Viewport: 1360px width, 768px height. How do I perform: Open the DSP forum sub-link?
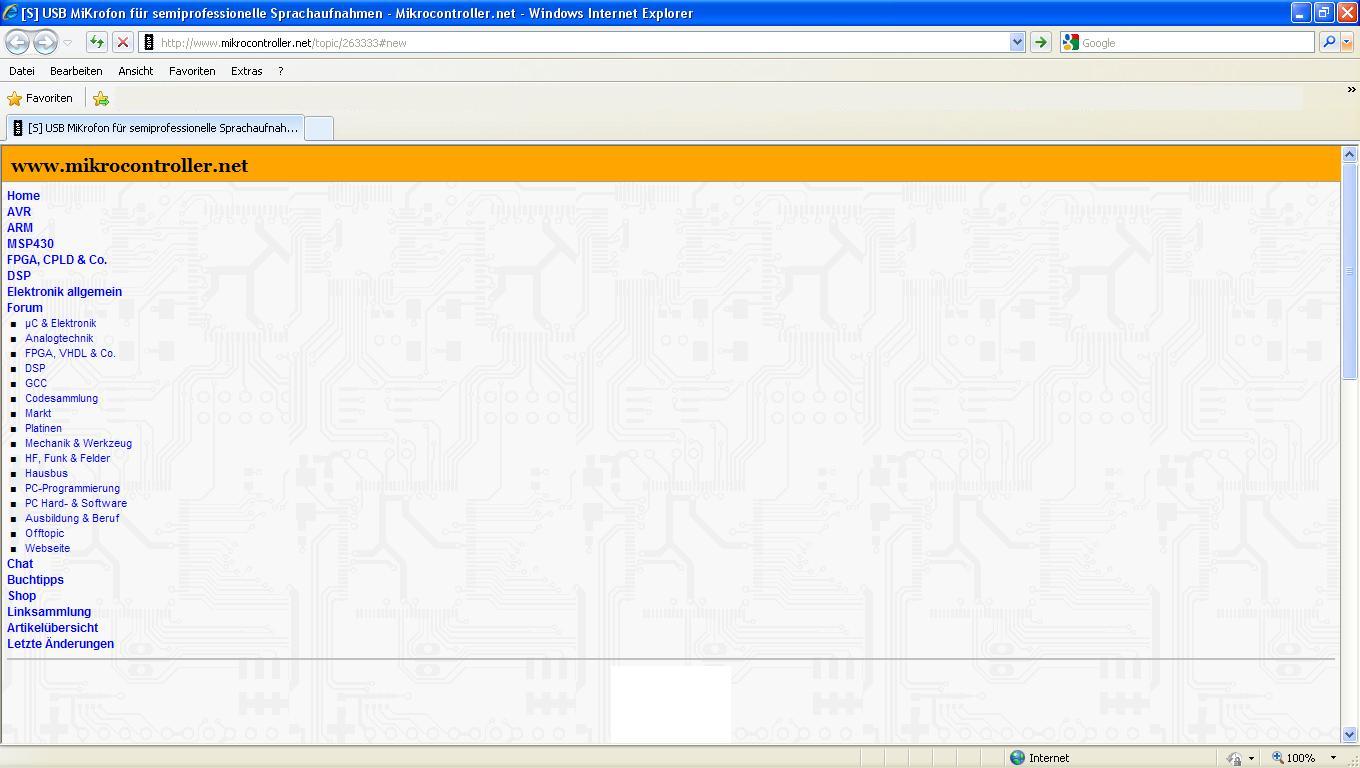(35, 368)
